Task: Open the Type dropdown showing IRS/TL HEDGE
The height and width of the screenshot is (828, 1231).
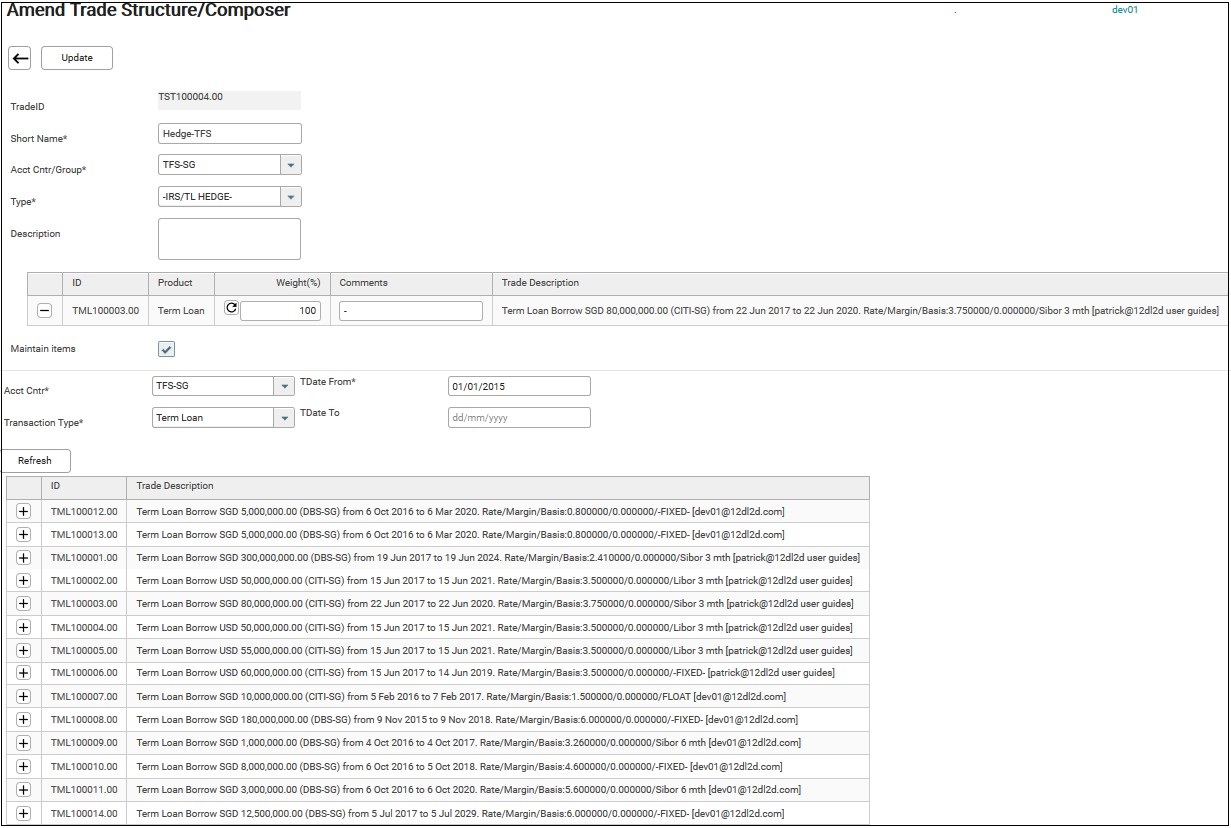Action: pyautogui.click(x=290, y=197)
